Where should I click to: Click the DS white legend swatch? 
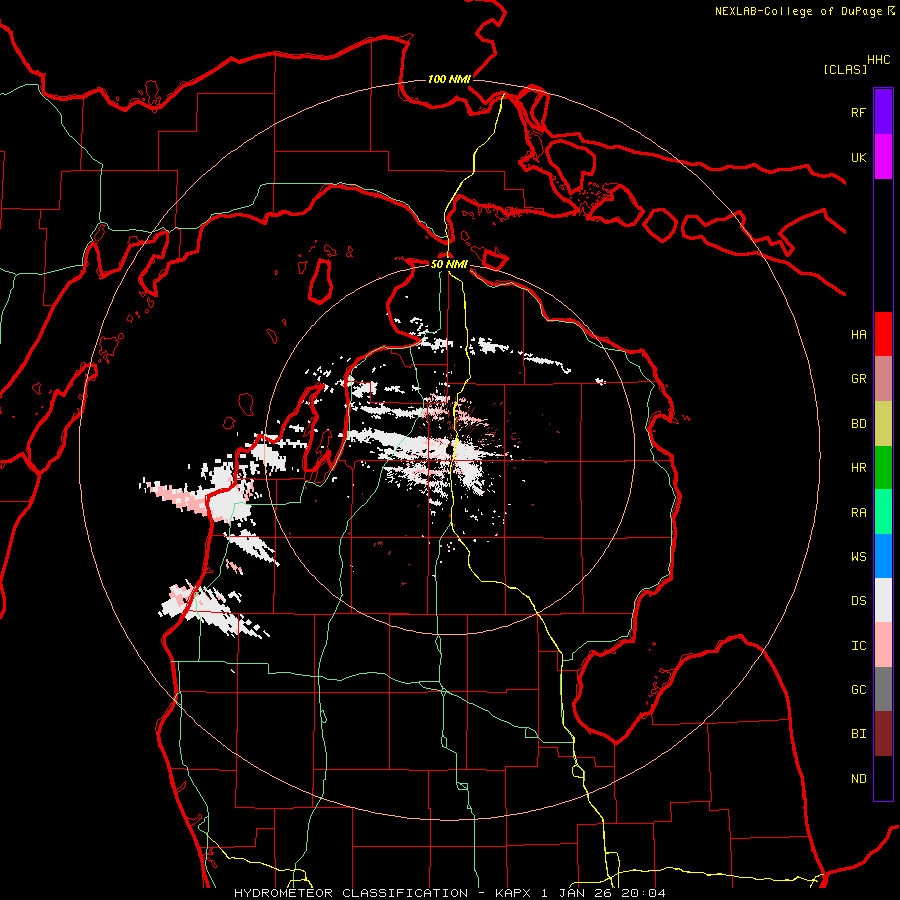point(883,600)
